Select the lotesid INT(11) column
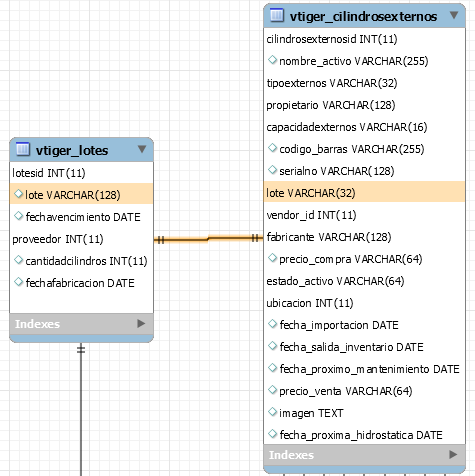The width and height of the screenshot is (475, 476). [81, 173]
